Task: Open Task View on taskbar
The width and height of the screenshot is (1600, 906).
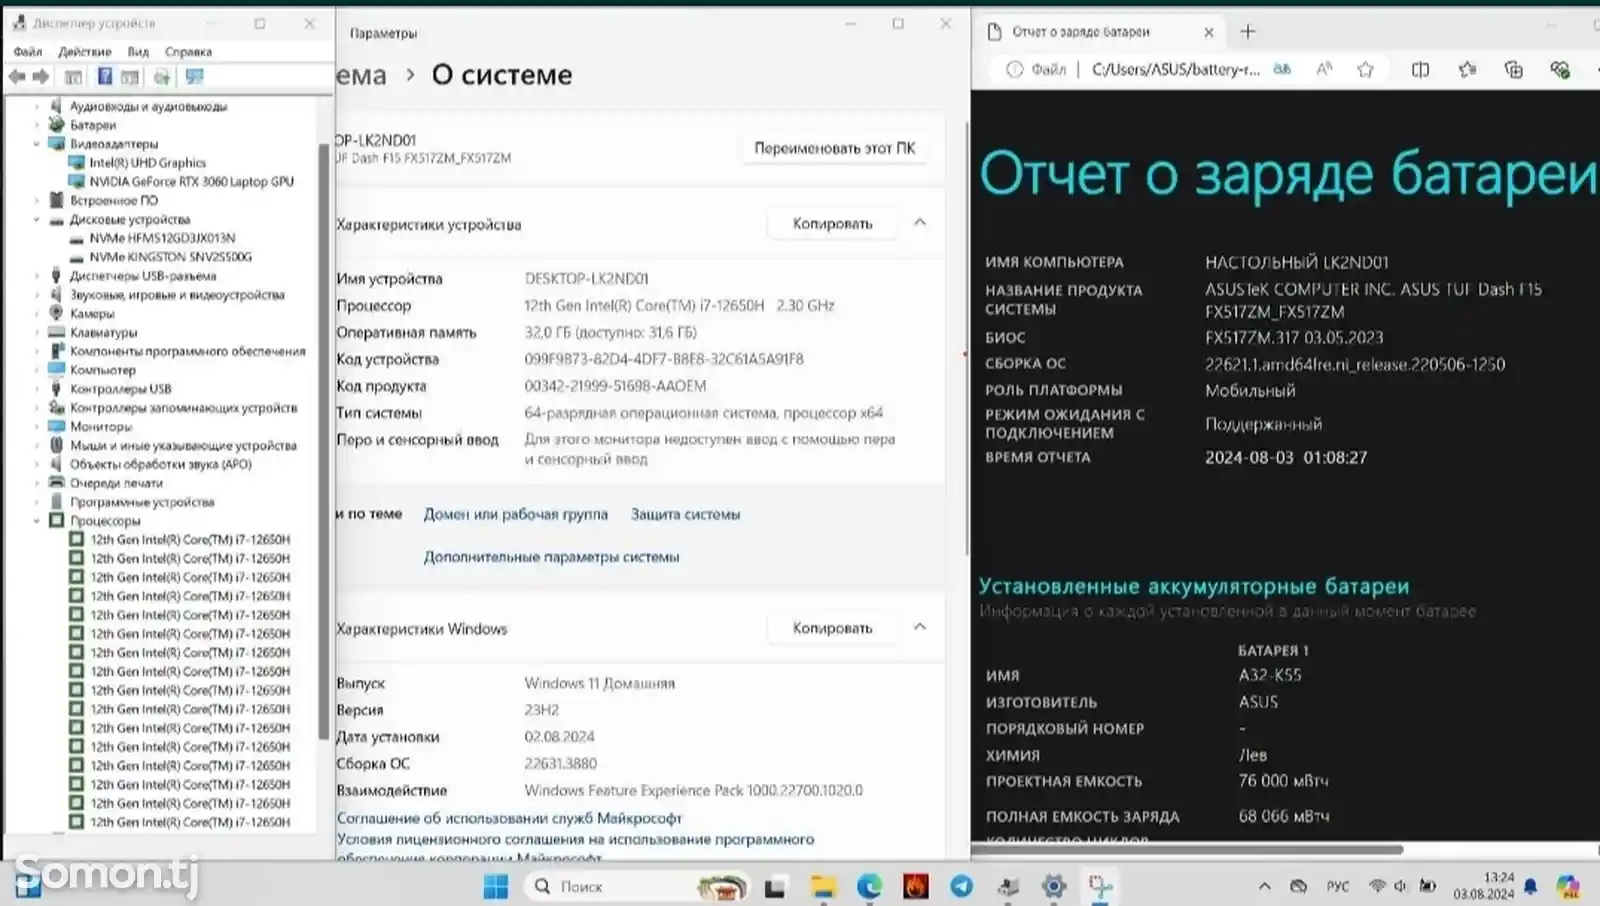Action: (775, 887)
